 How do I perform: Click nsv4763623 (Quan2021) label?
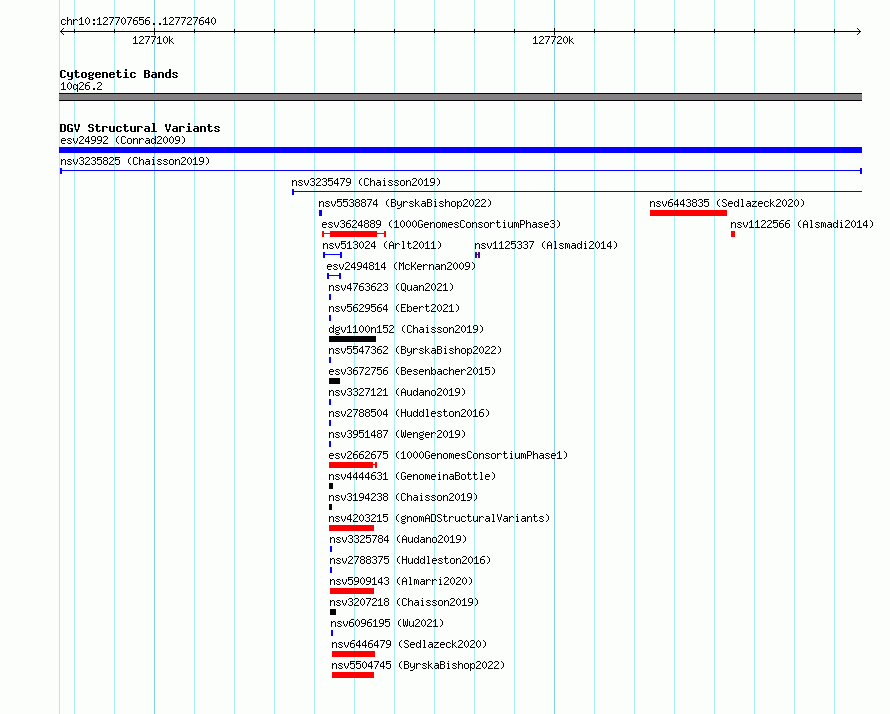[391, 287]
